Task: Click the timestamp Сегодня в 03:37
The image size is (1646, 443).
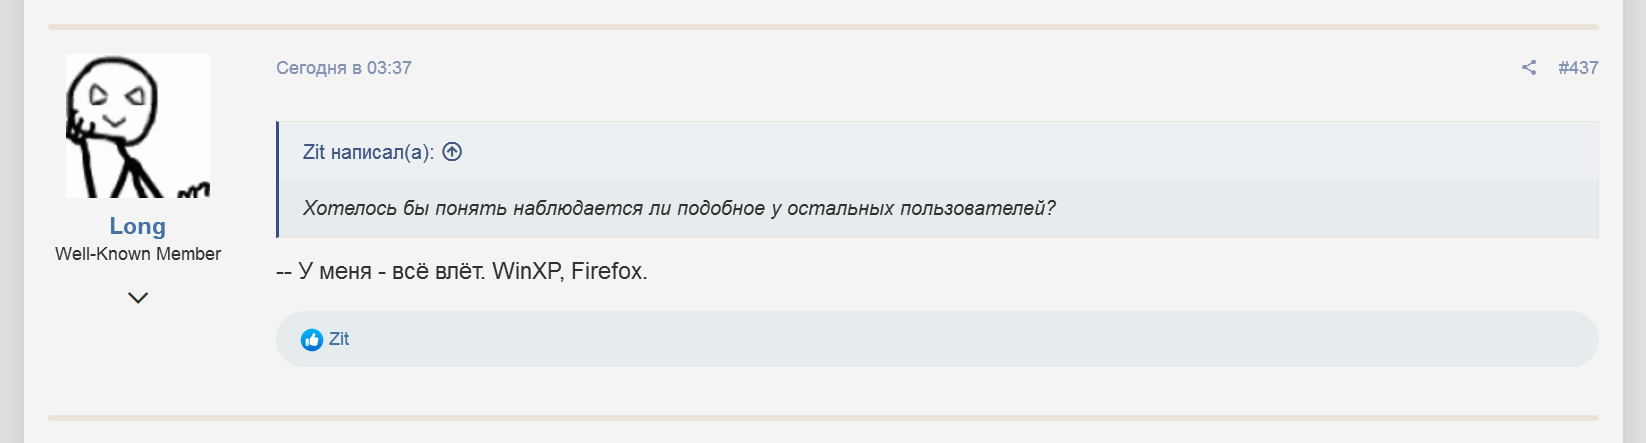Action: 344,68
